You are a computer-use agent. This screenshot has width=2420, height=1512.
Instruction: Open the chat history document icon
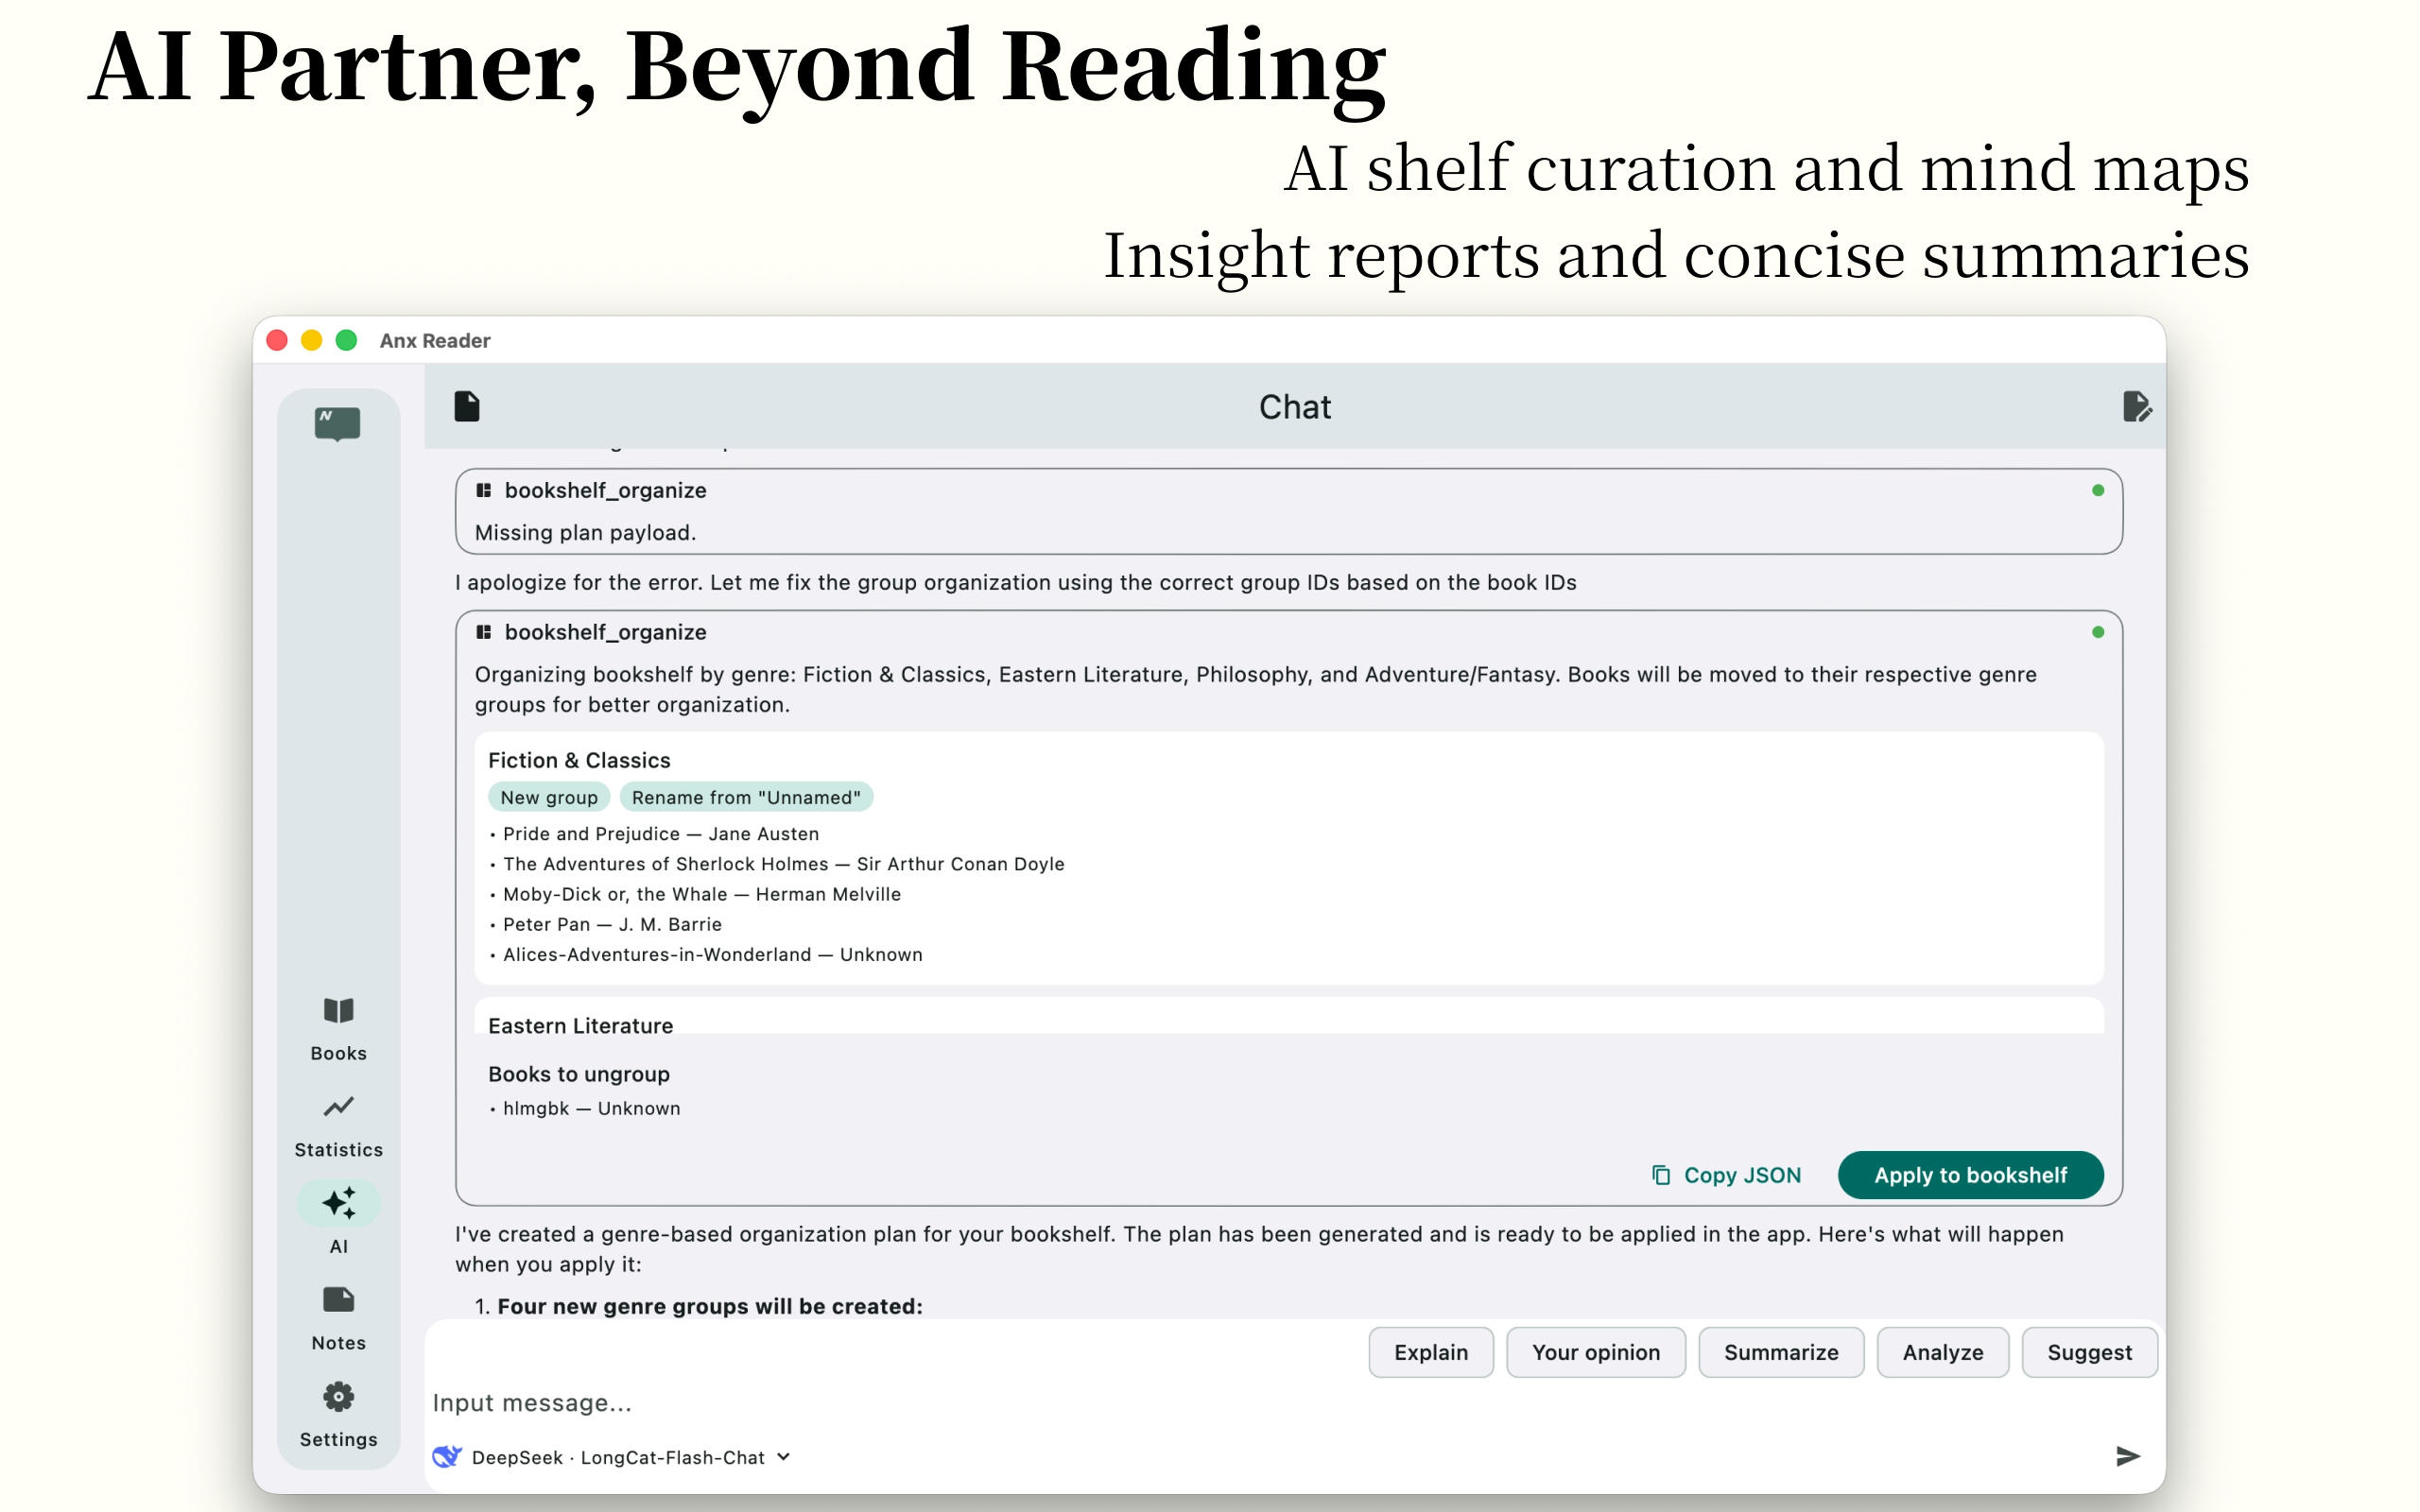pos(467,407)
